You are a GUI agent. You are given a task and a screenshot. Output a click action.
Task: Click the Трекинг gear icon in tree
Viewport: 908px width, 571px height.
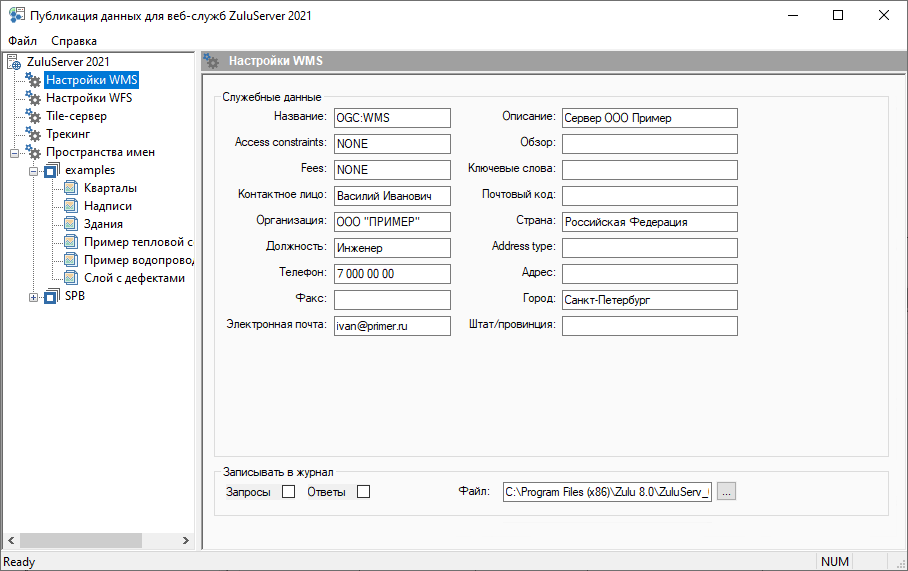[x=33, y=134]
